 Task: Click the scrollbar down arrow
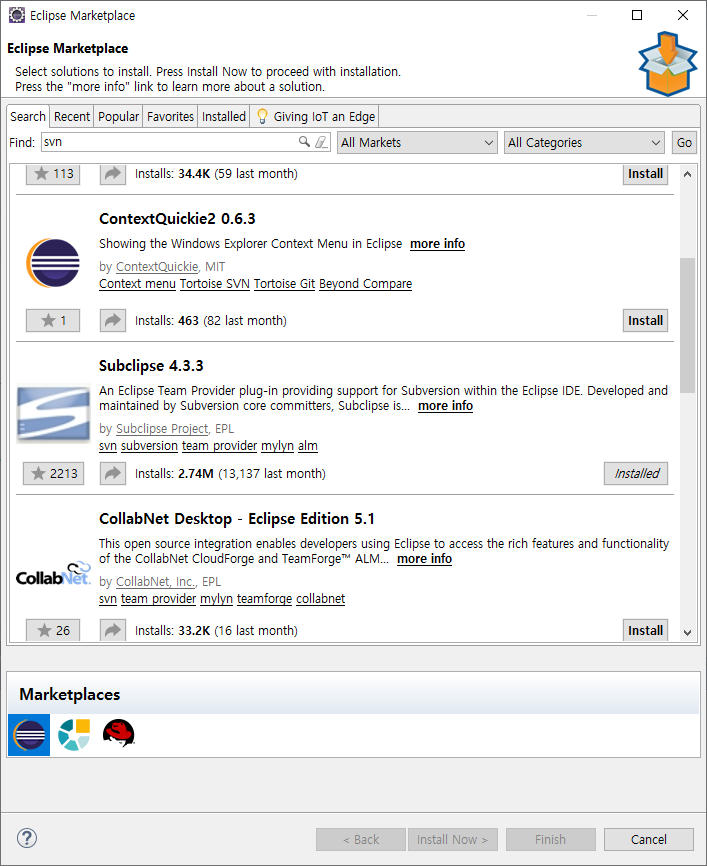(x=687, y=633)
